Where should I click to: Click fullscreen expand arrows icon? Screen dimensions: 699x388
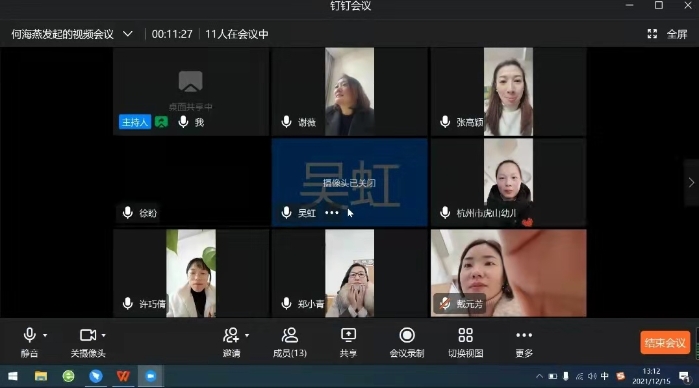coord(652,34)
